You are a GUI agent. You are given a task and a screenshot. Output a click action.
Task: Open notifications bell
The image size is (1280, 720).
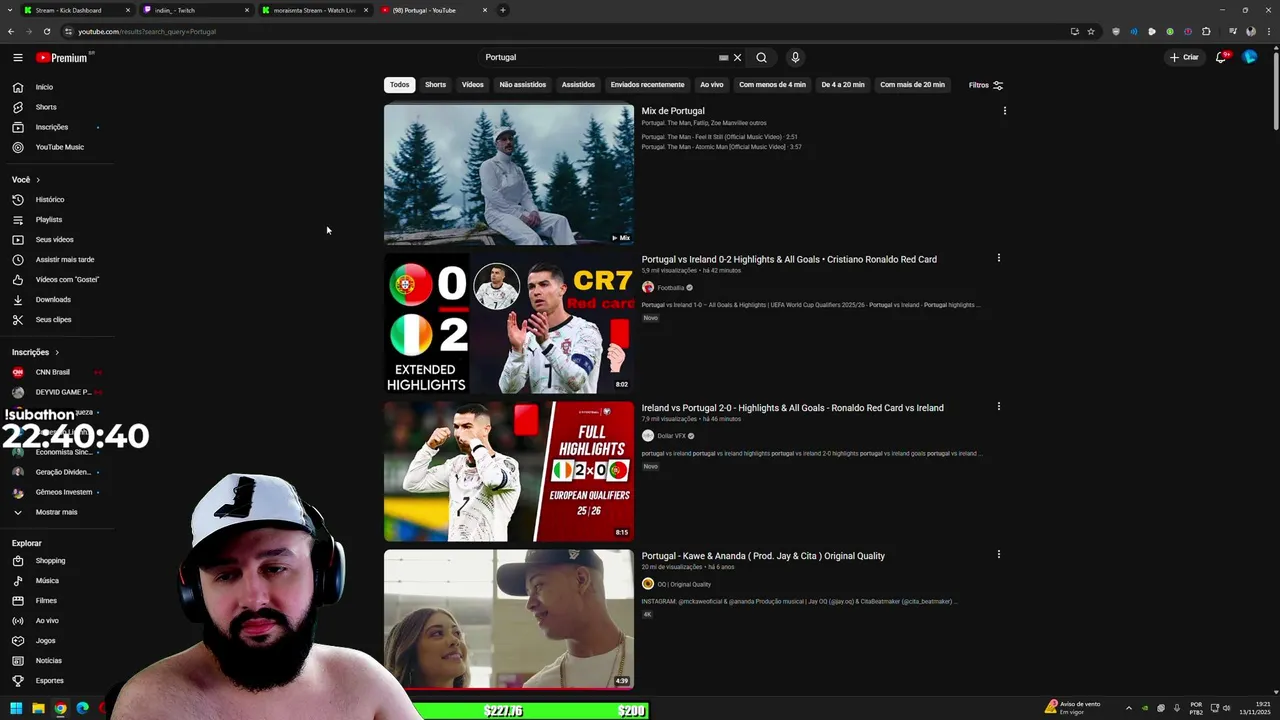(1221, 57)
